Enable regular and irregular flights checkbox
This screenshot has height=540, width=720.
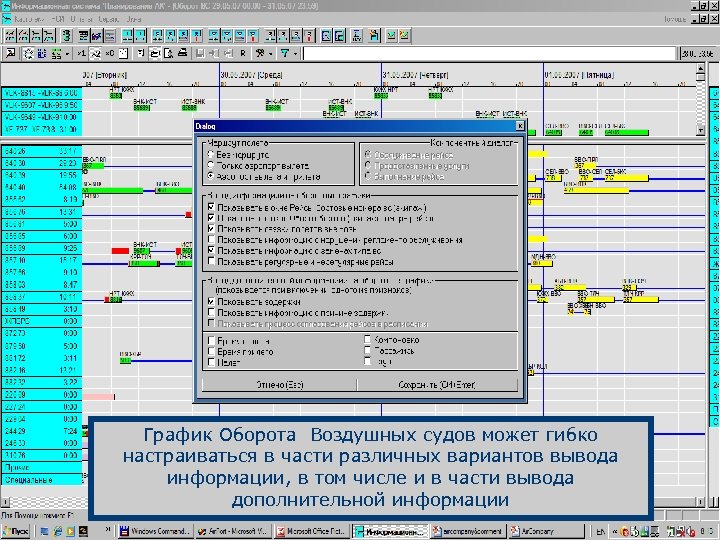click(211, 261)
